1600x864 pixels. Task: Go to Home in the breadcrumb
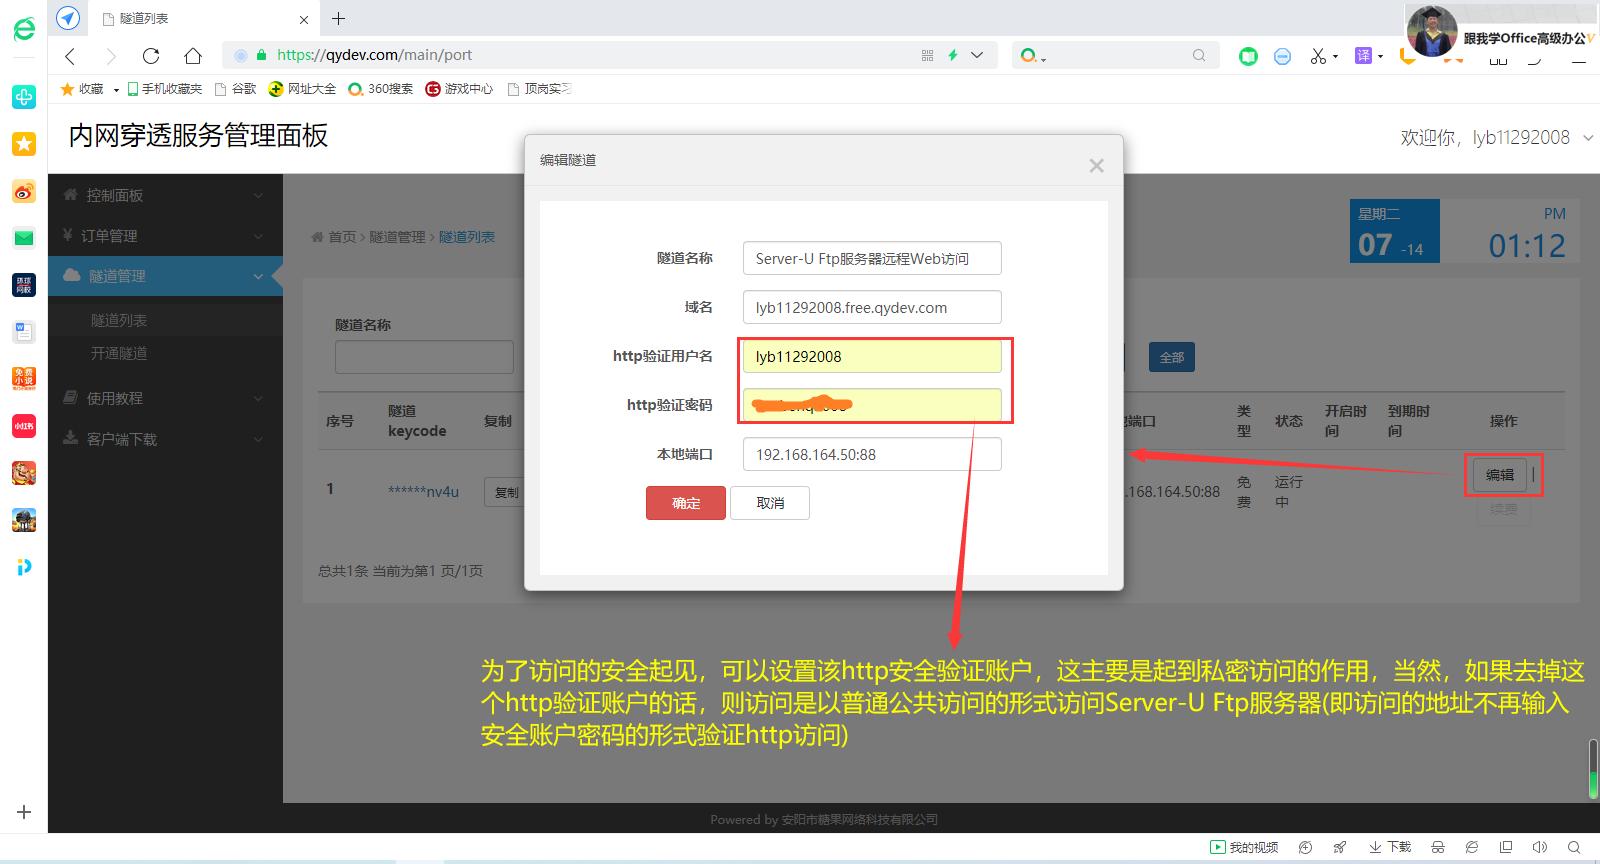click(342, 237)
